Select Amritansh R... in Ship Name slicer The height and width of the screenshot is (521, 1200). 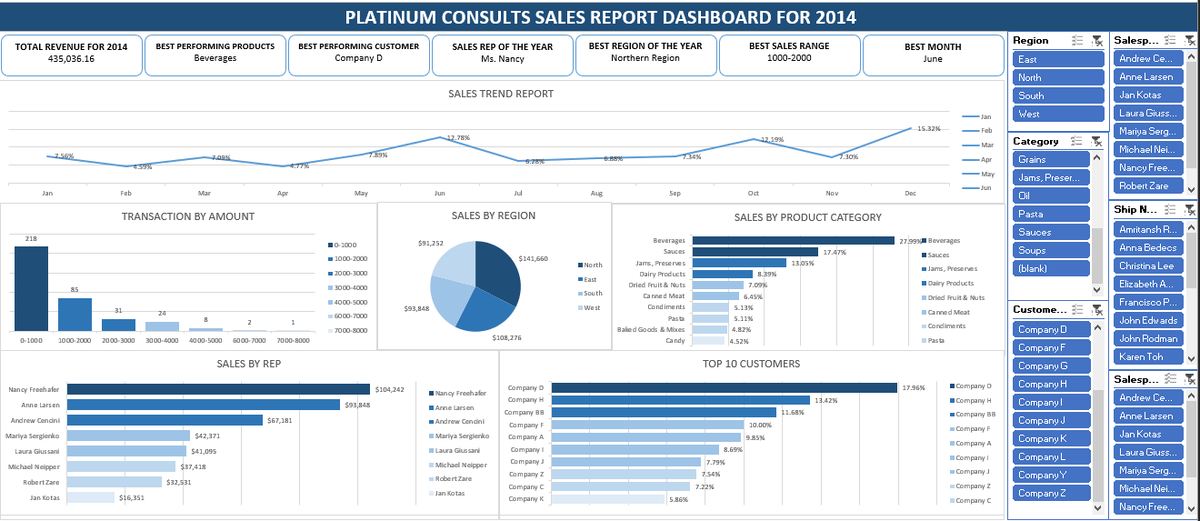tap(1147, 229)
